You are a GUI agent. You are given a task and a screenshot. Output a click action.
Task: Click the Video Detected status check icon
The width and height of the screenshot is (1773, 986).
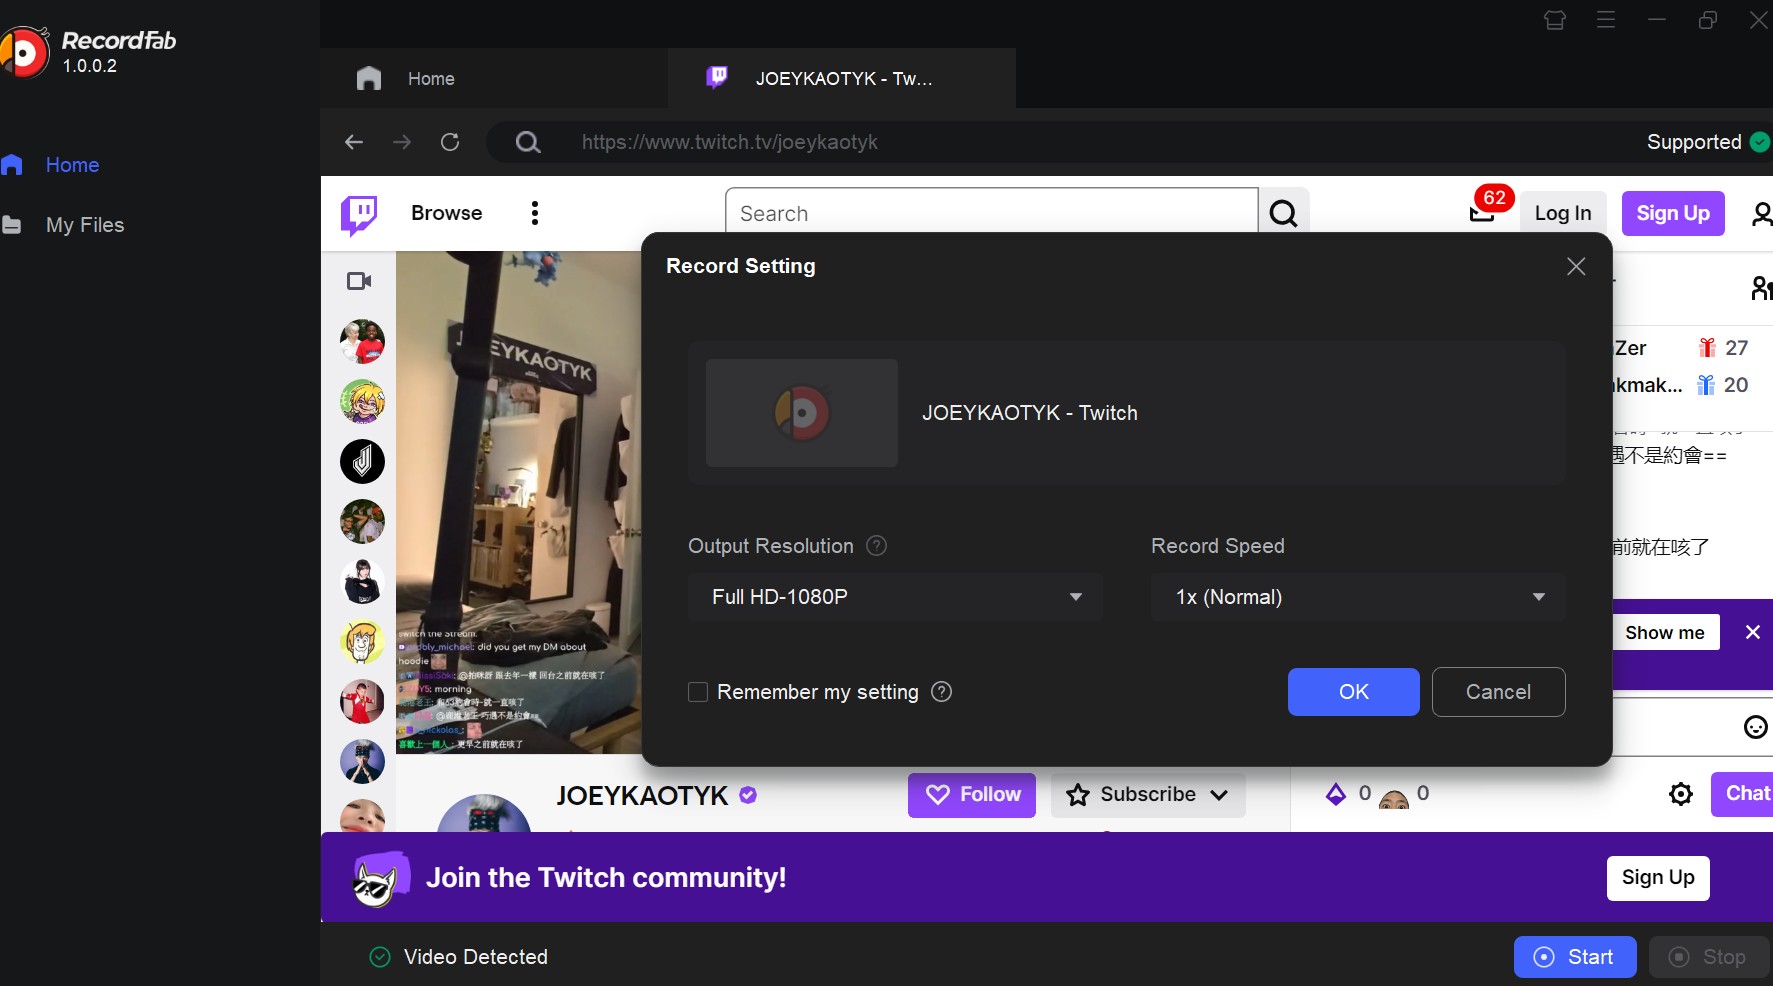click(x=380, y=957)
